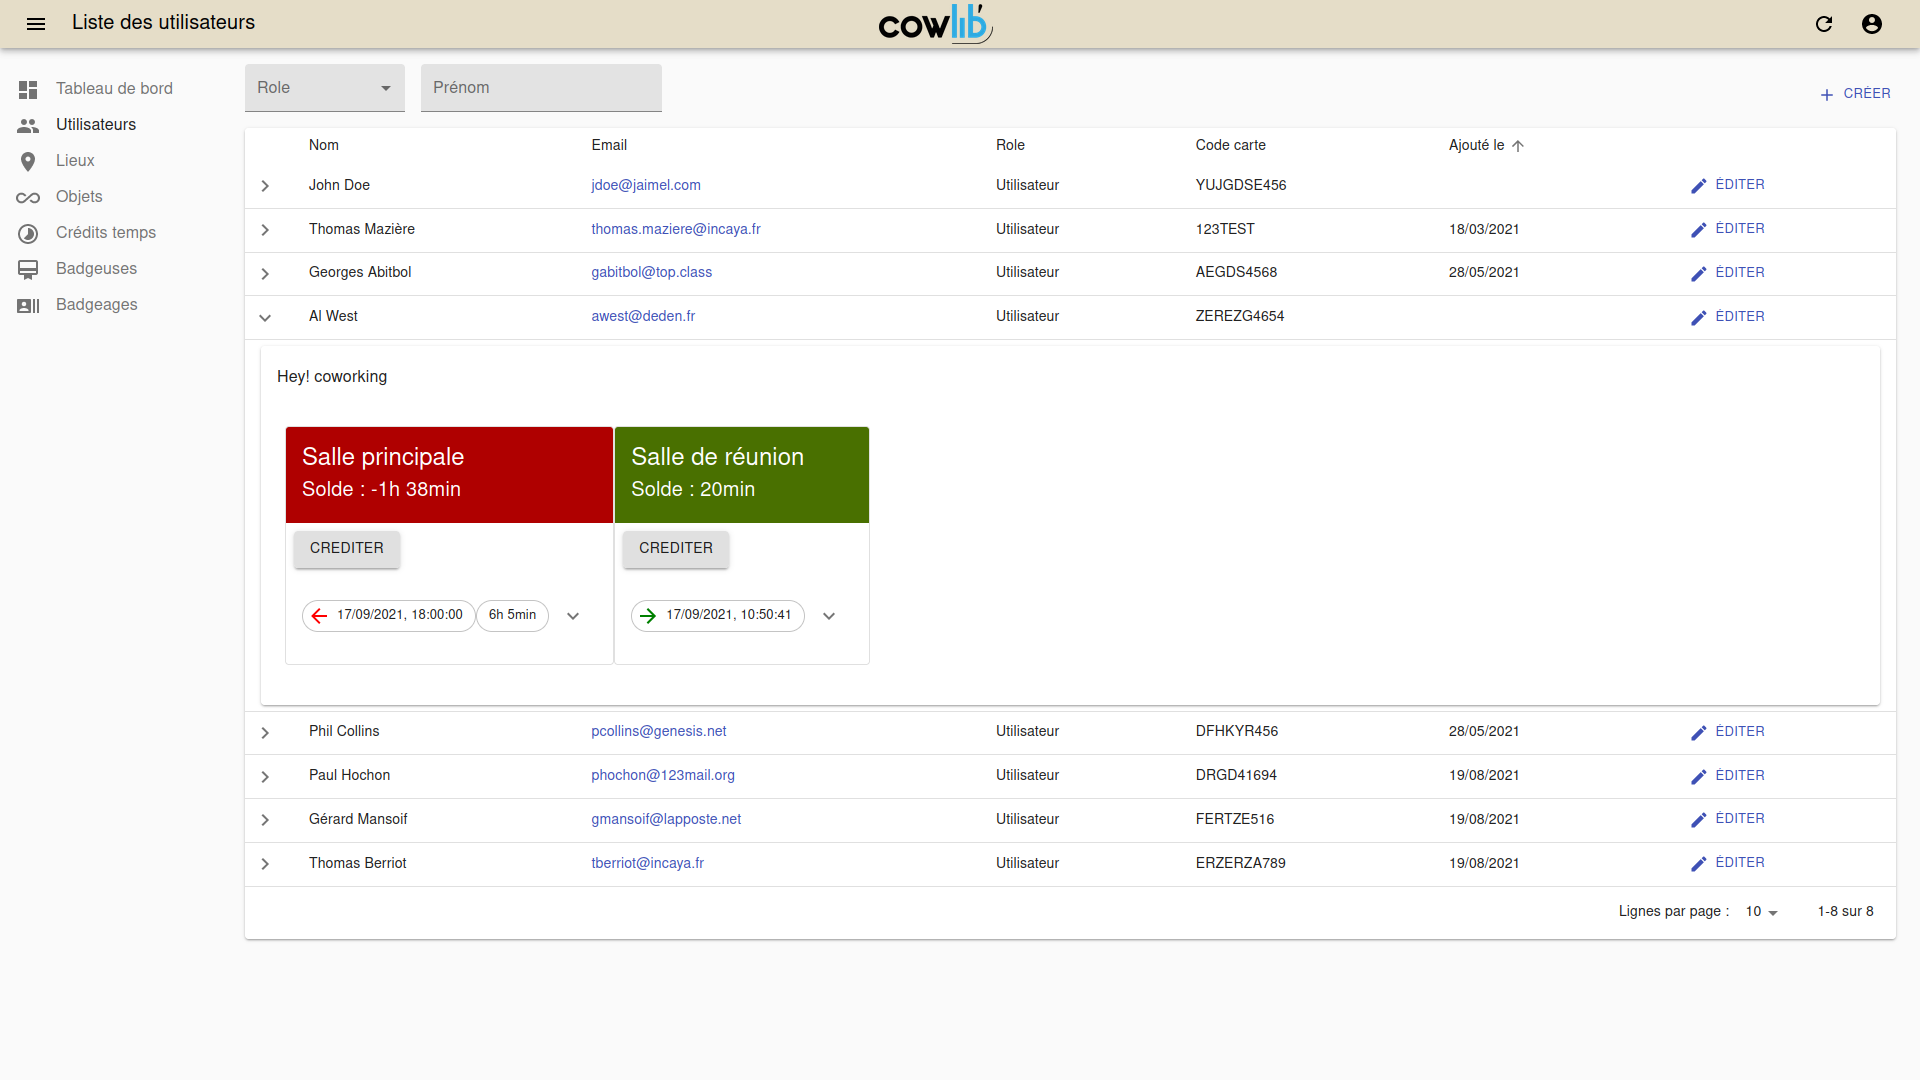Image resolution: width=1920 pixels, height=1080 pixels.
Task: Open the Role filter dropdown
Action: tap(324, 88)
